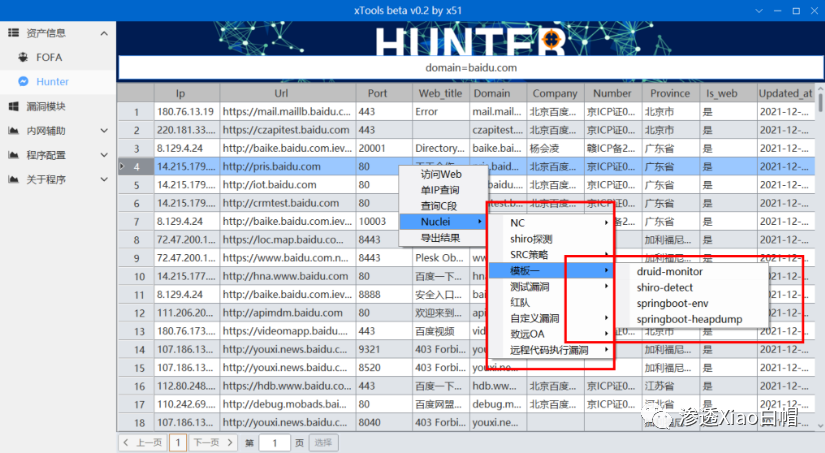
Task: Sort by the Is_web column header
Action: pyautogui.click(x=728, y=93)
